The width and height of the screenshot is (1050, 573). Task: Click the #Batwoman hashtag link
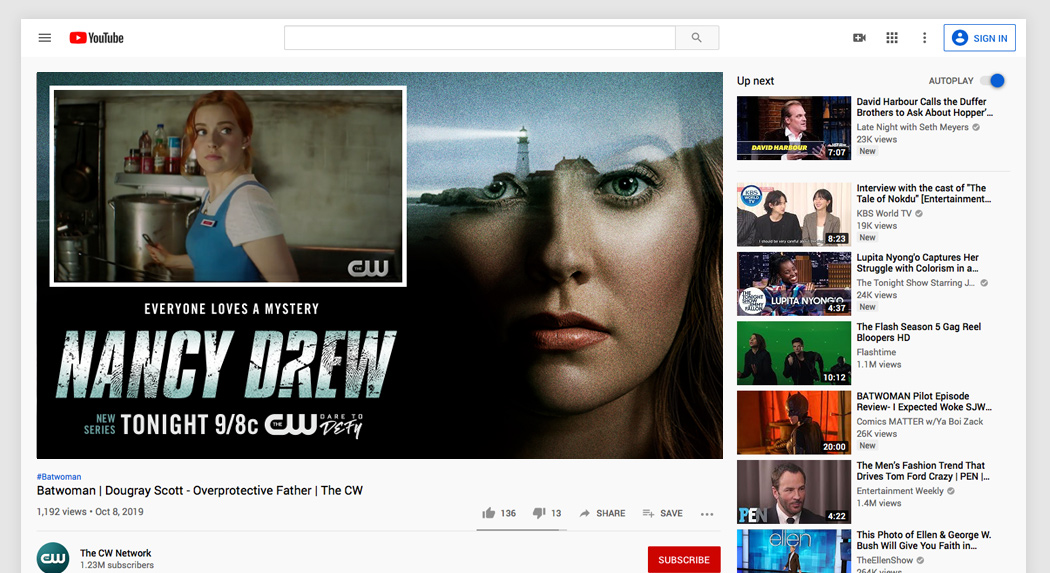tap(59, 477)
